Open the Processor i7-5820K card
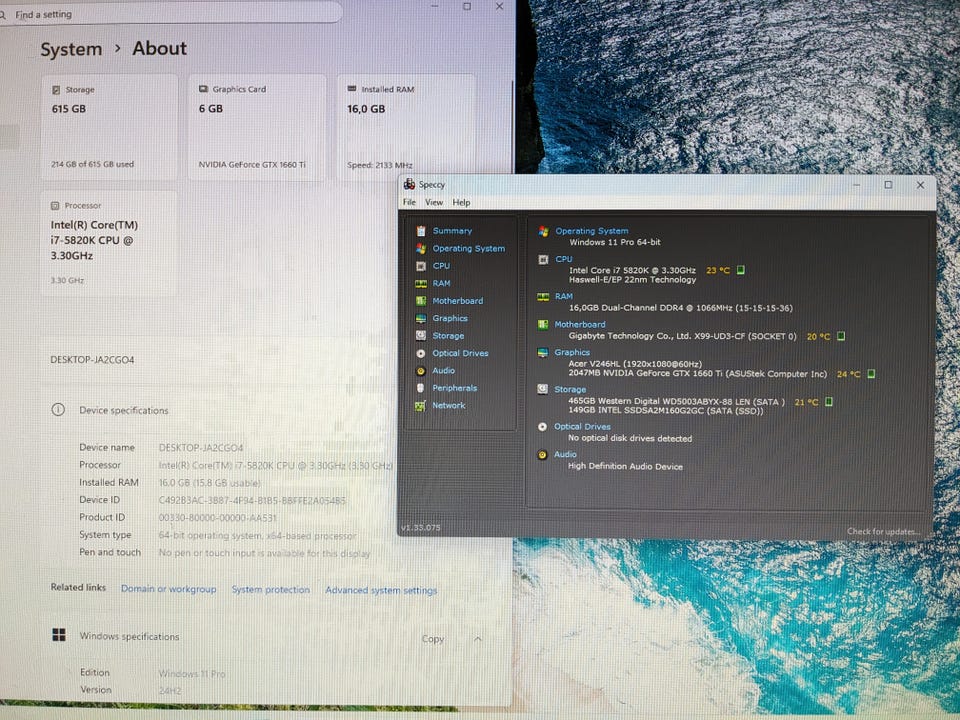960x720 pixels. click(110, 244)
